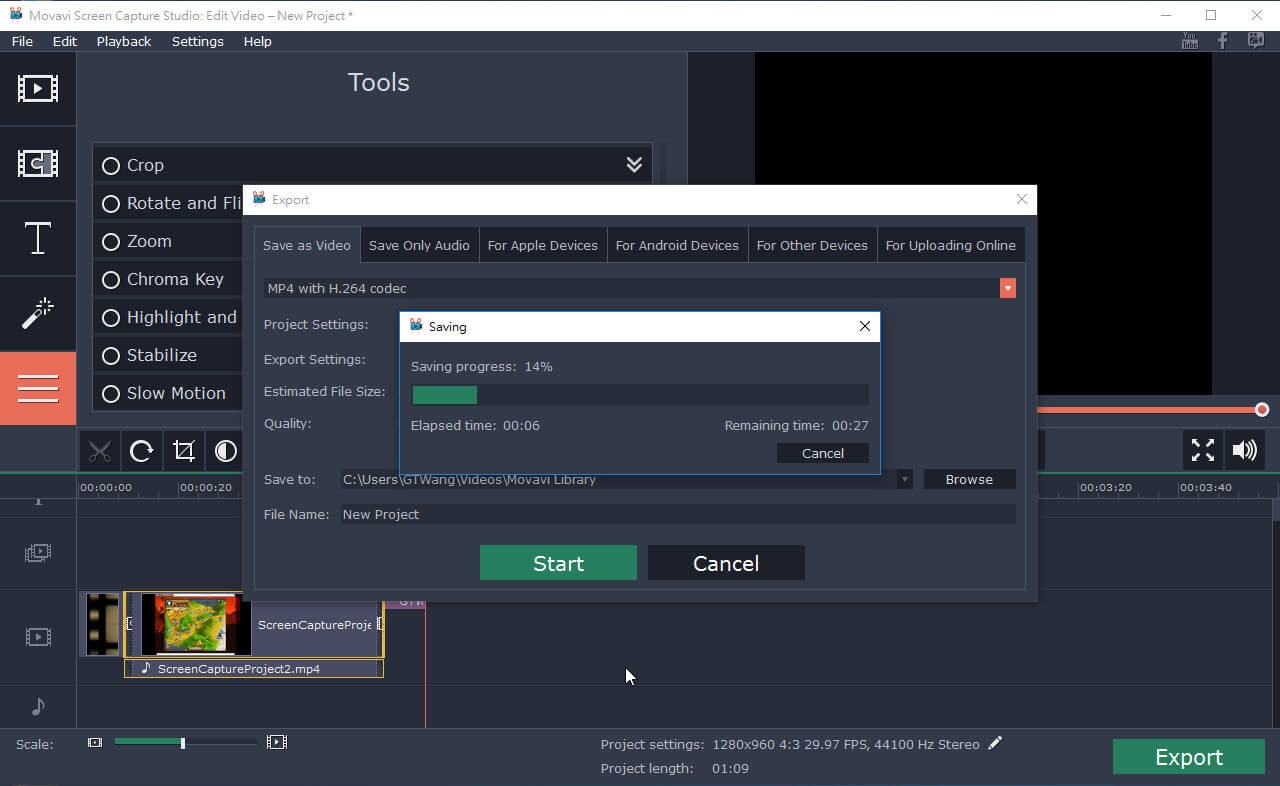Select the Slow Motion radio option
This screenshot has height=786, width=1280.
111,394
